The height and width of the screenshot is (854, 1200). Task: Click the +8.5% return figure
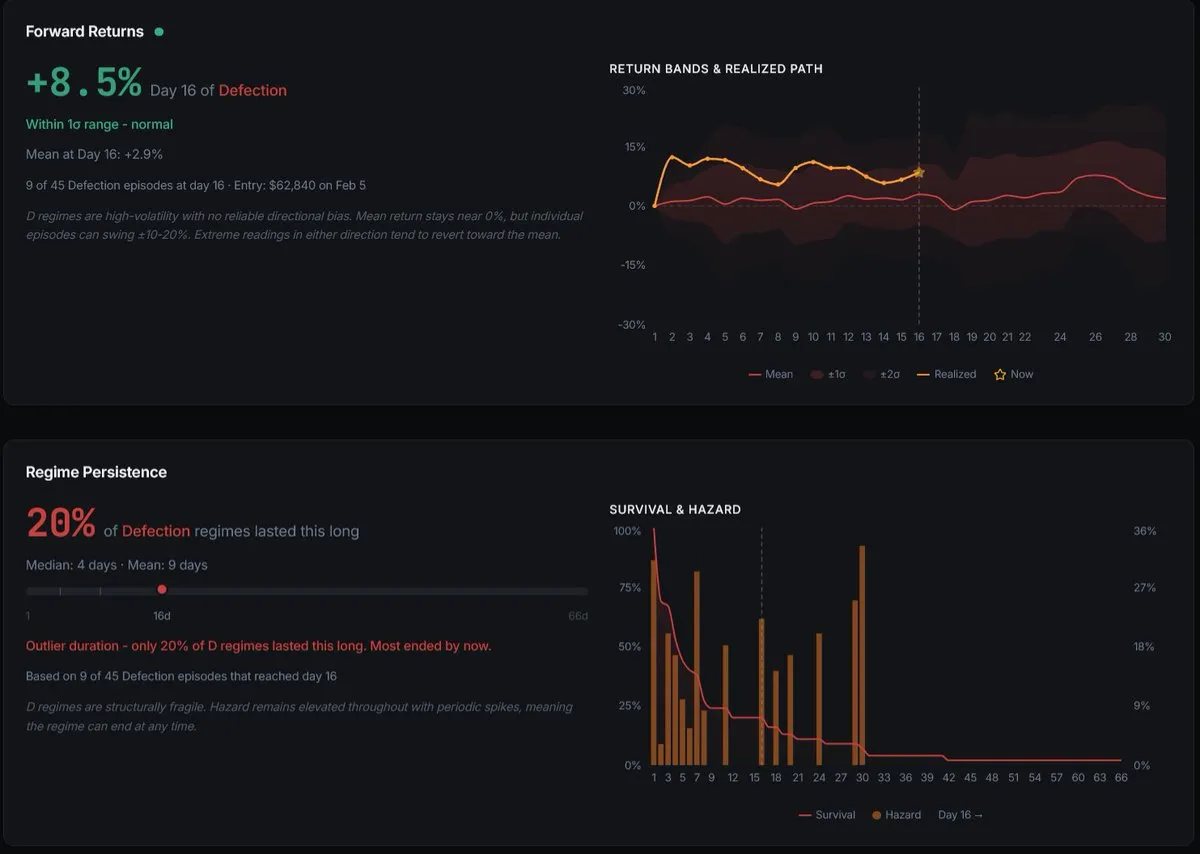(x=84, y=84)
